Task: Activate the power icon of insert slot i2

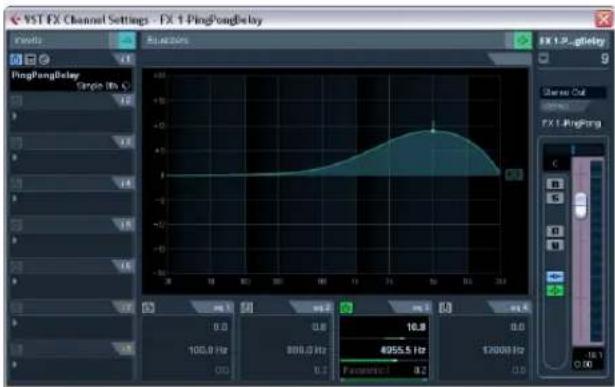Action: (16, 101)
